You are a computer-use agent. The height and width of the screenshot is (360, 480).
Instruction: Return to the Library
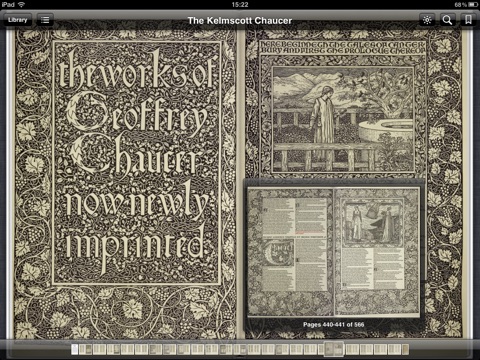18,20
